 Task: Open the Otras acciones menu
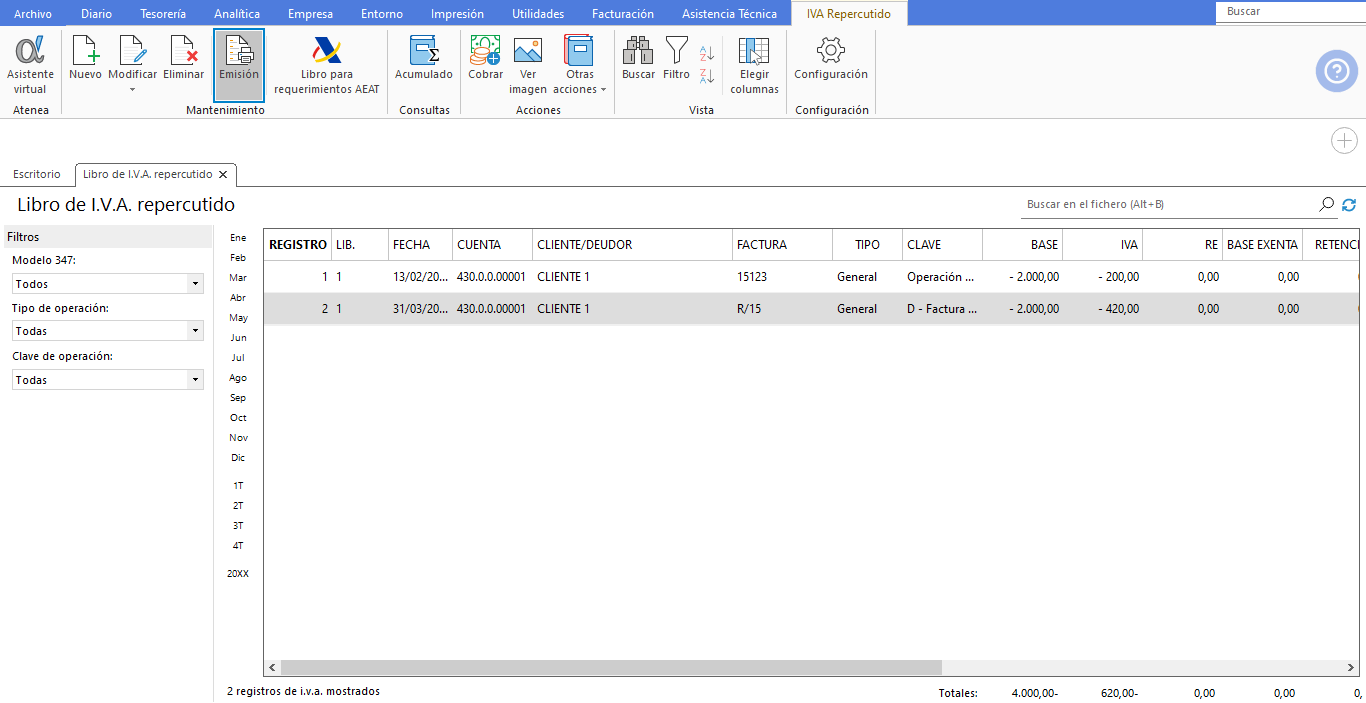[579, 65]
